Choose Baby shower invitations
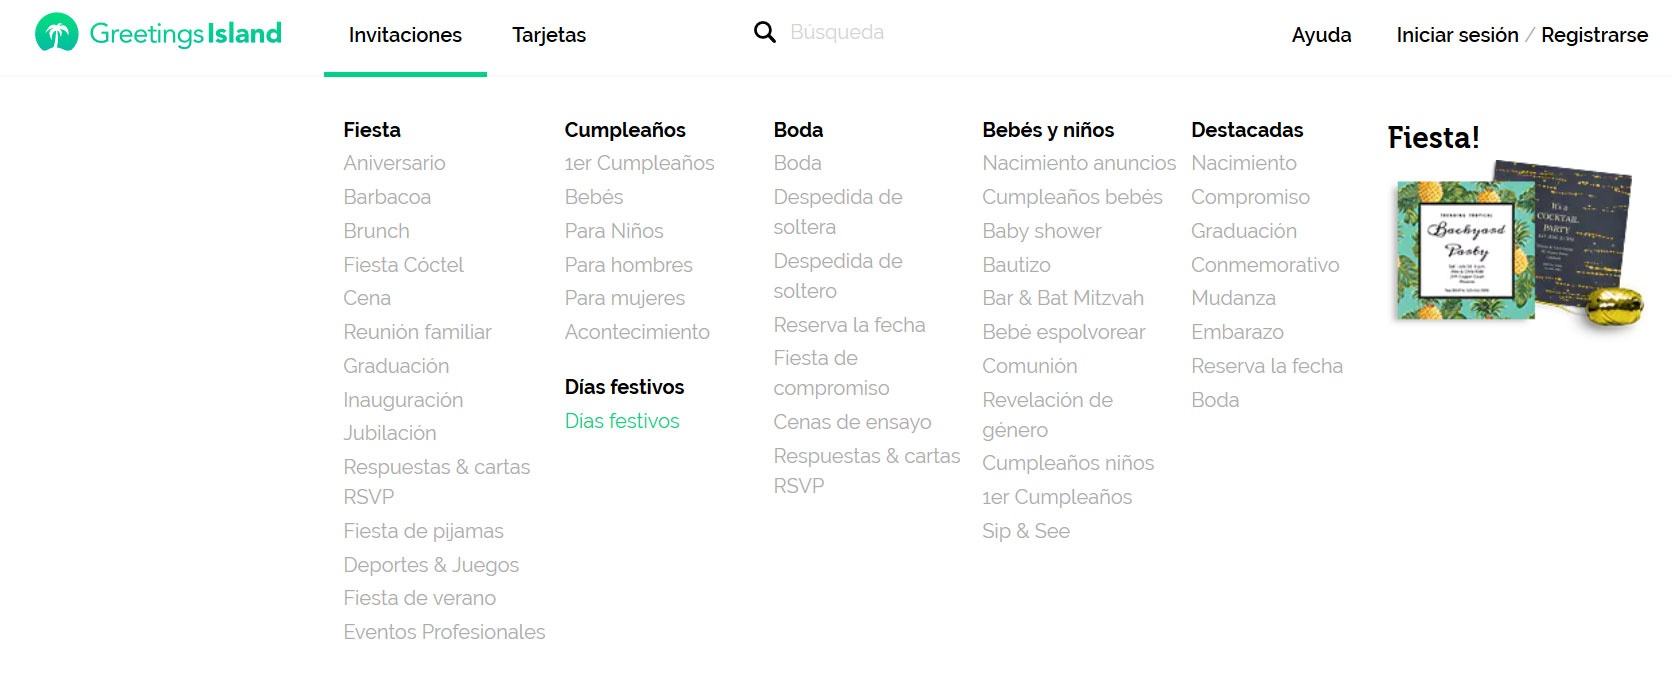This screenshot has width=1672, height=677. click(x=1041, y=231)
